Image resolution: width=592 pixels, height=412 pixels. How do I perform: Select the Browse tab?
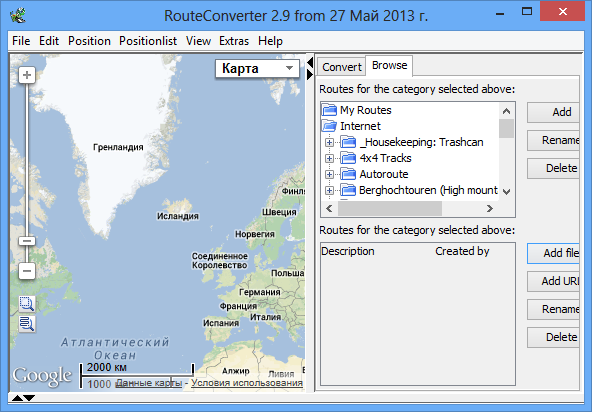pos(389,65)
